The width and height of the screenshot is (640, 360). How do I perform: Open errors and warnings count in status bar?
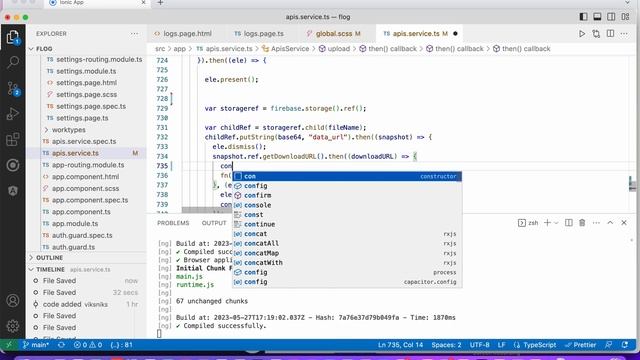(87, 345)
